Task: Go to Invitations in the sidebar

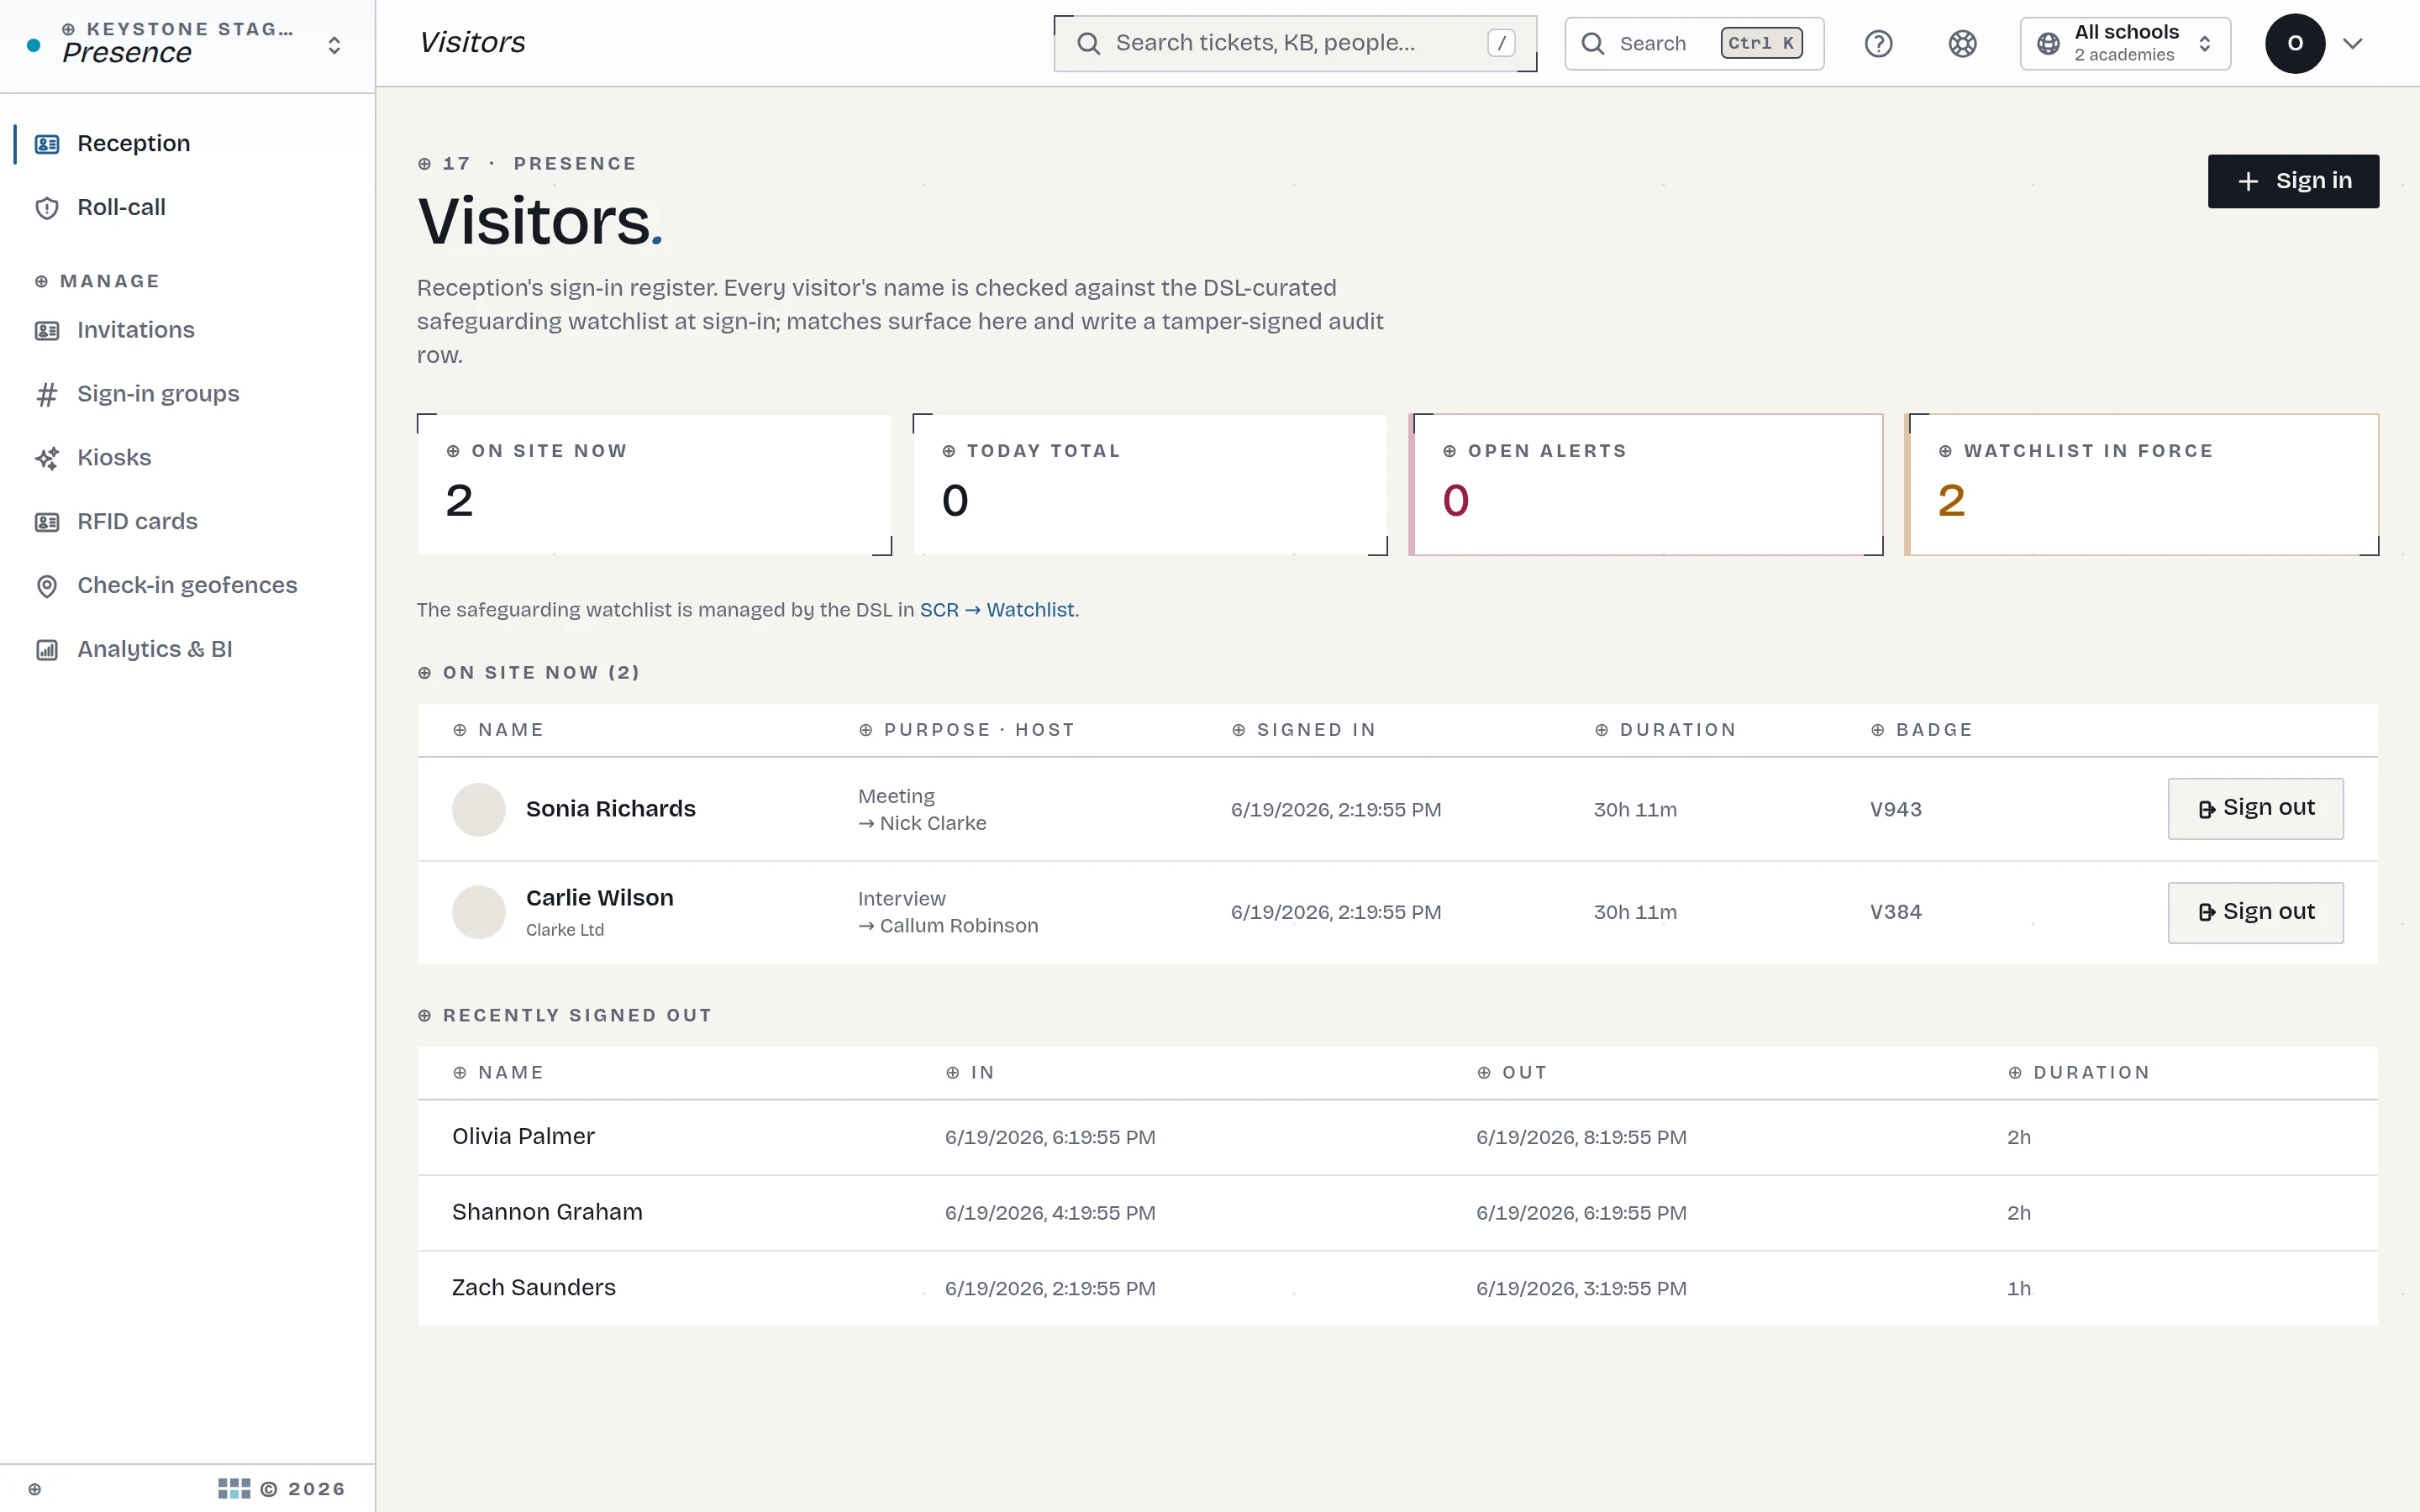Action: (187, 330)
